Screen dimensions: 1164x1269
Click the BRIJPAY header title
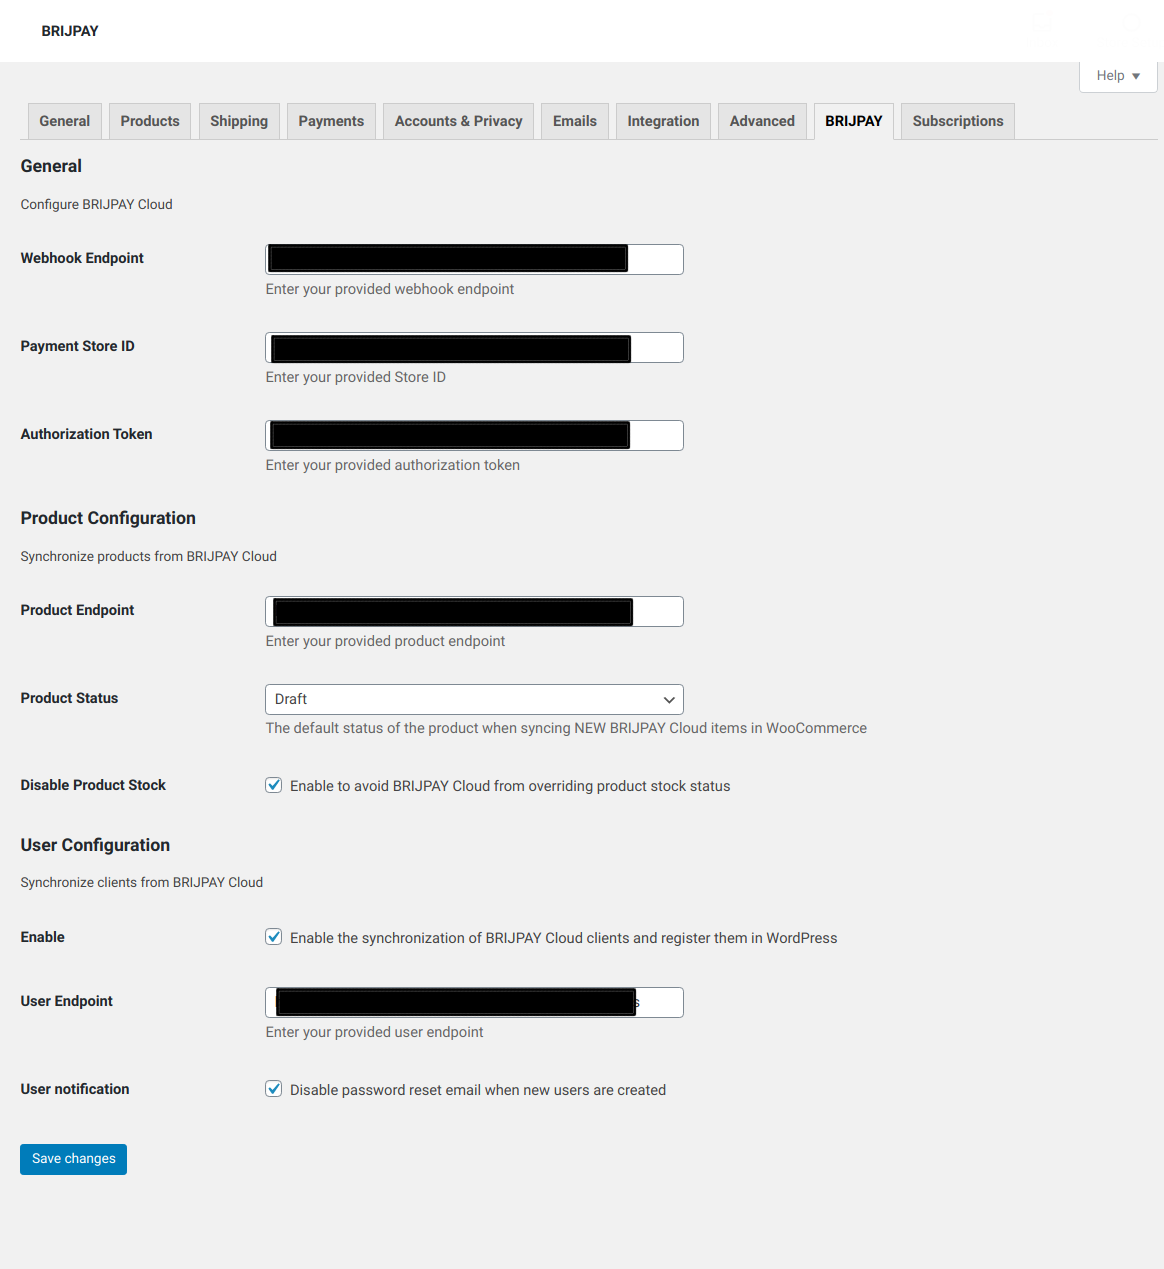coord(70,31)
